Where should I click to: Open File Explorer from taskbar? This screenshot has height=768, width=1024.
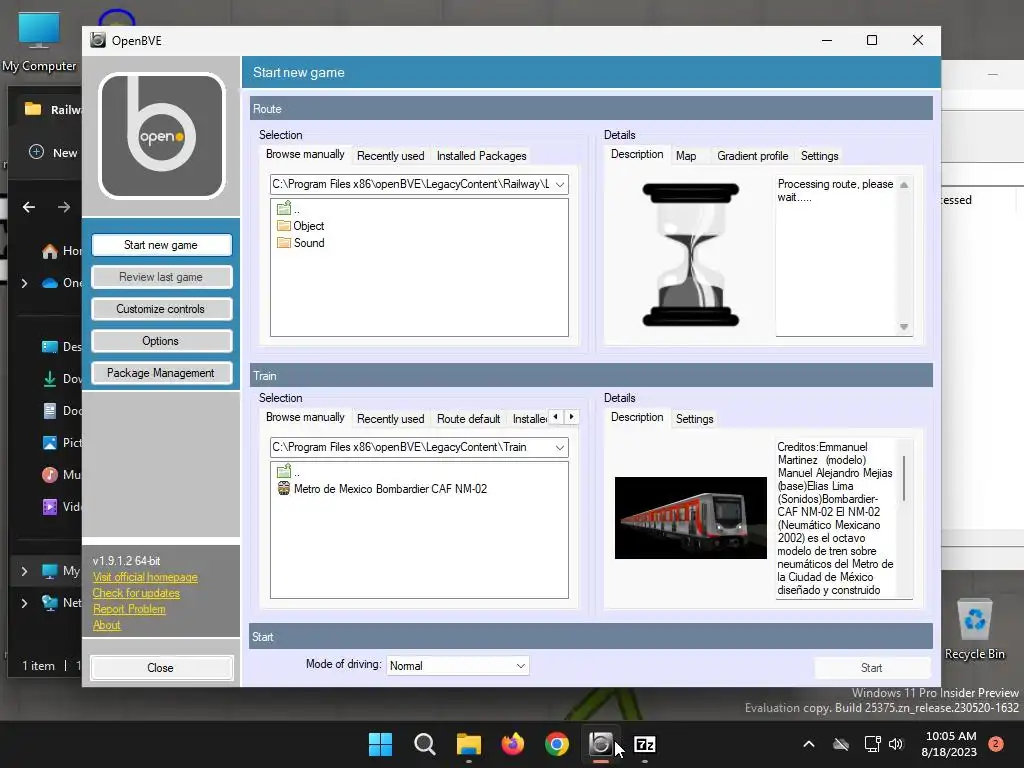coord(468,744)
